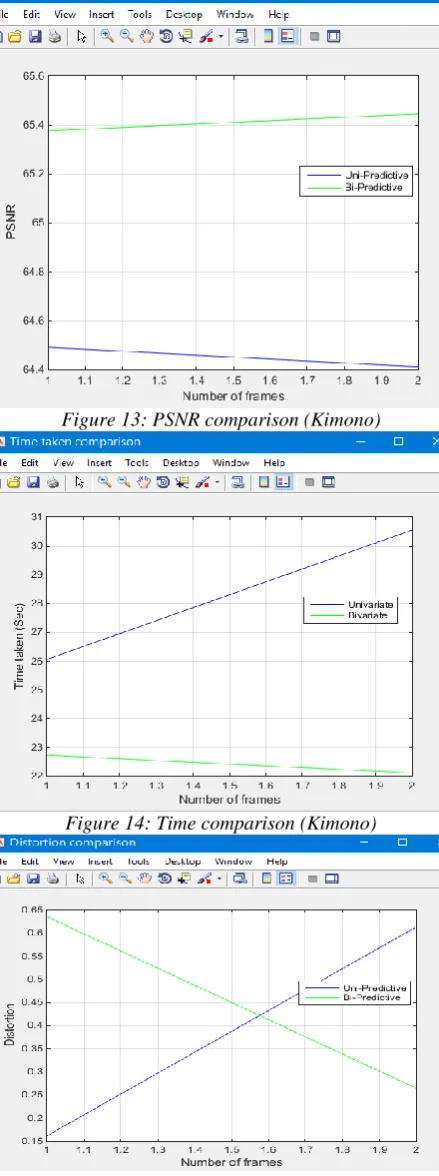Minimize the Distortion comparison window

pos(365,842)
